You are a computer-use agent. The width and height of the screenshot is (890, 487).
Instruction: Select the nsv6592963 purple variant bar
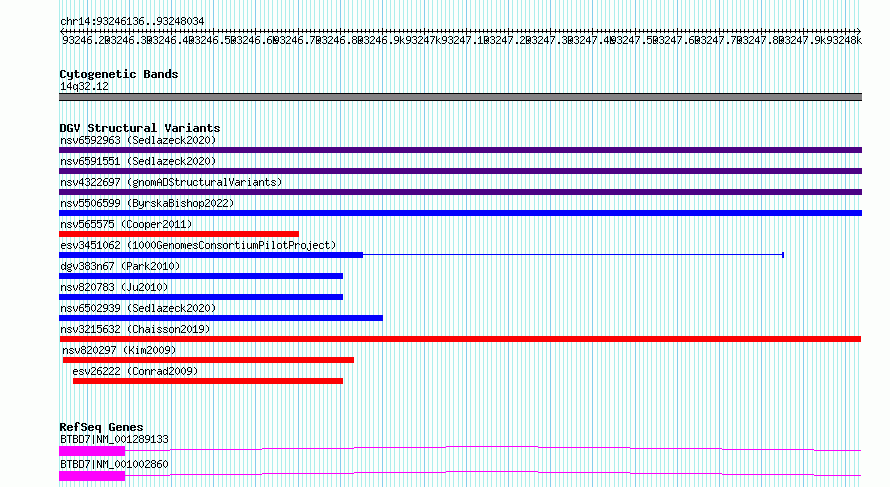pyautogui.click(x=460, y=150)
